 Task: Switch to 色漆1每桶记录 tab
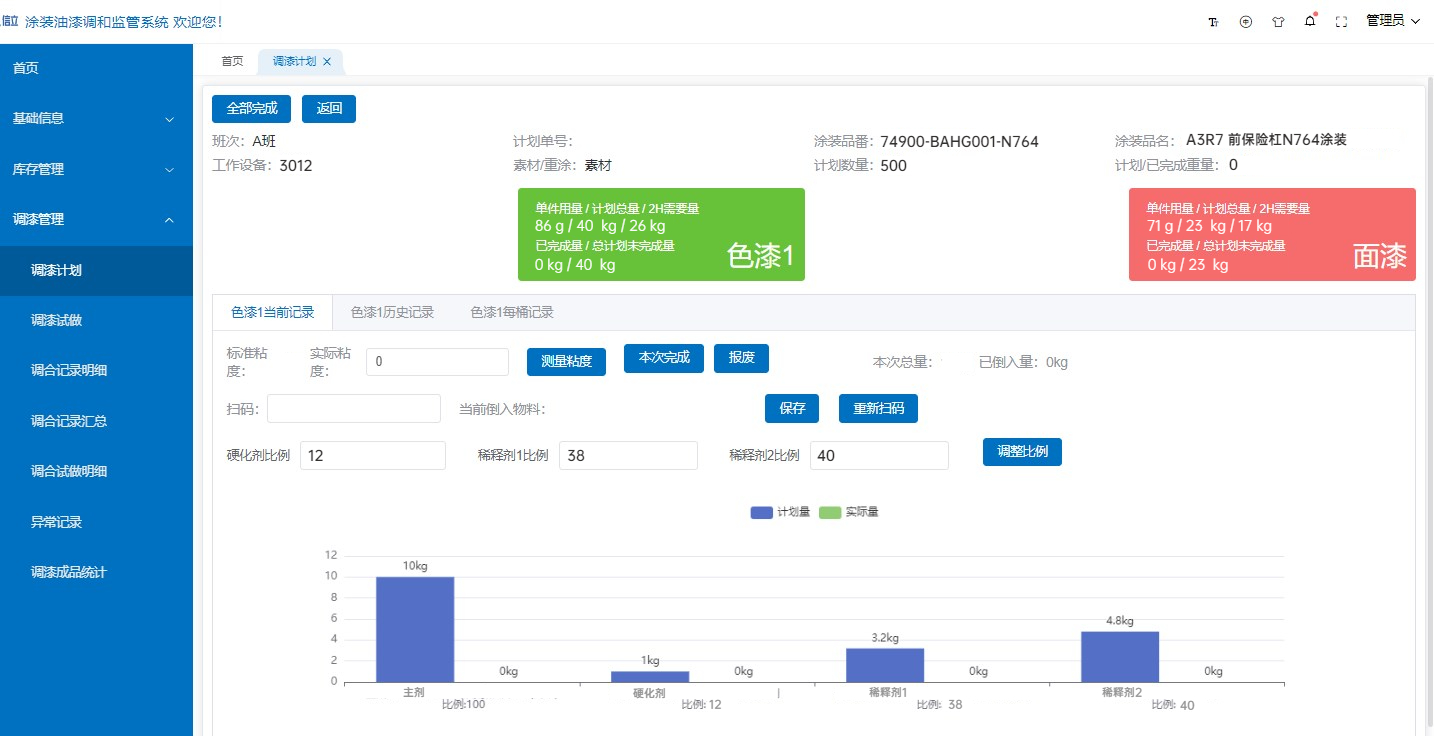coord(512,312)
